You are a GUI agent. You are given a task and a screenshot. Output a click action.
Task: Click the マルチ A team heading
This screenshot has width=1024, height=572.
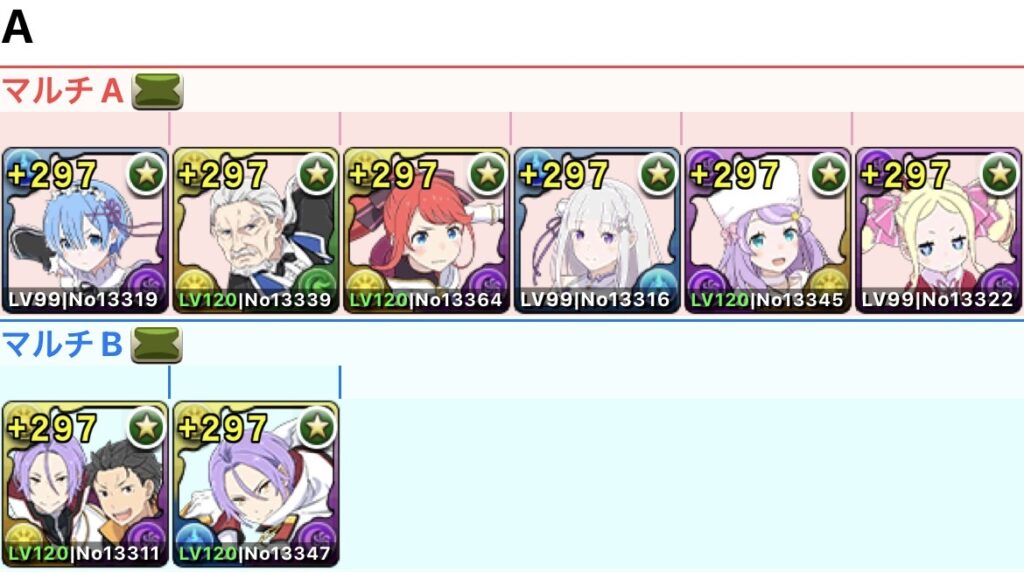63,90
